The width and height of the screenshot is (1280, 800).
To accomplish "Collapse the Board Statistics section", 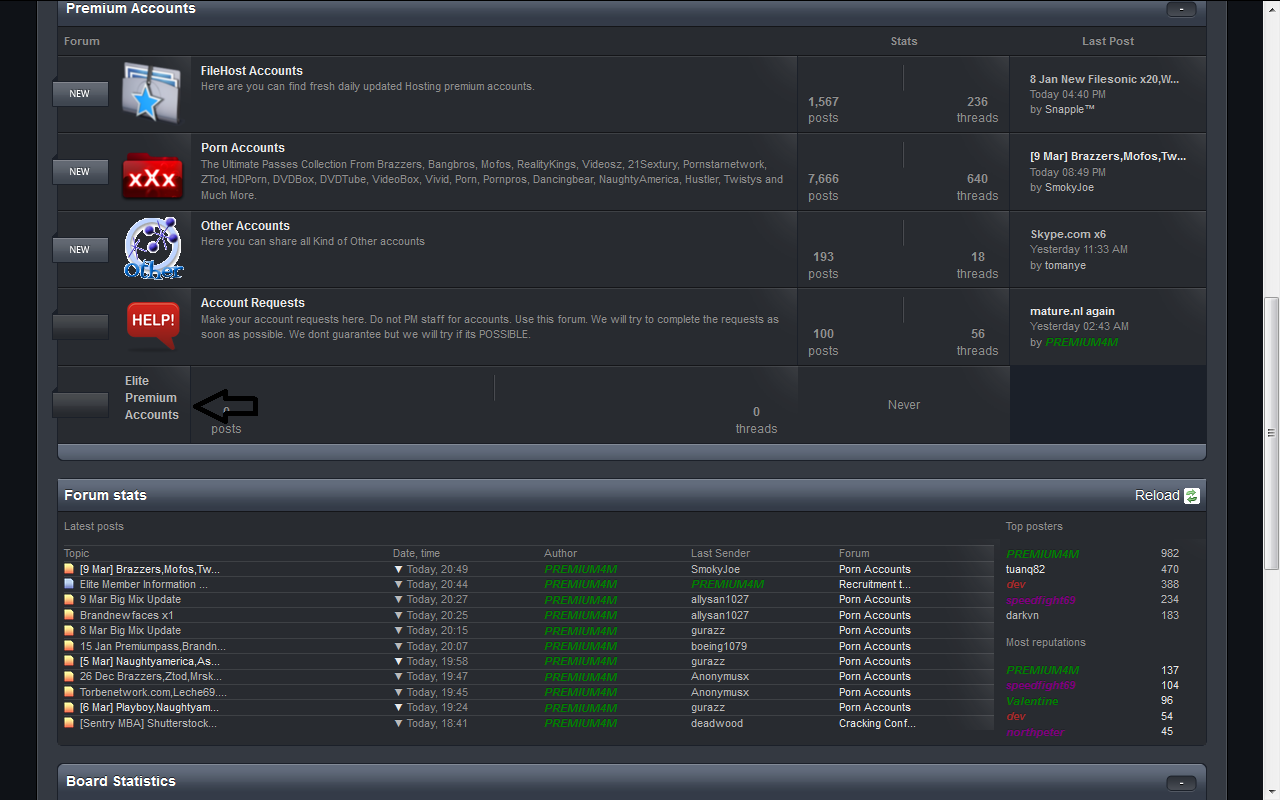I will pyautogui.click(x=1181, y=783).
